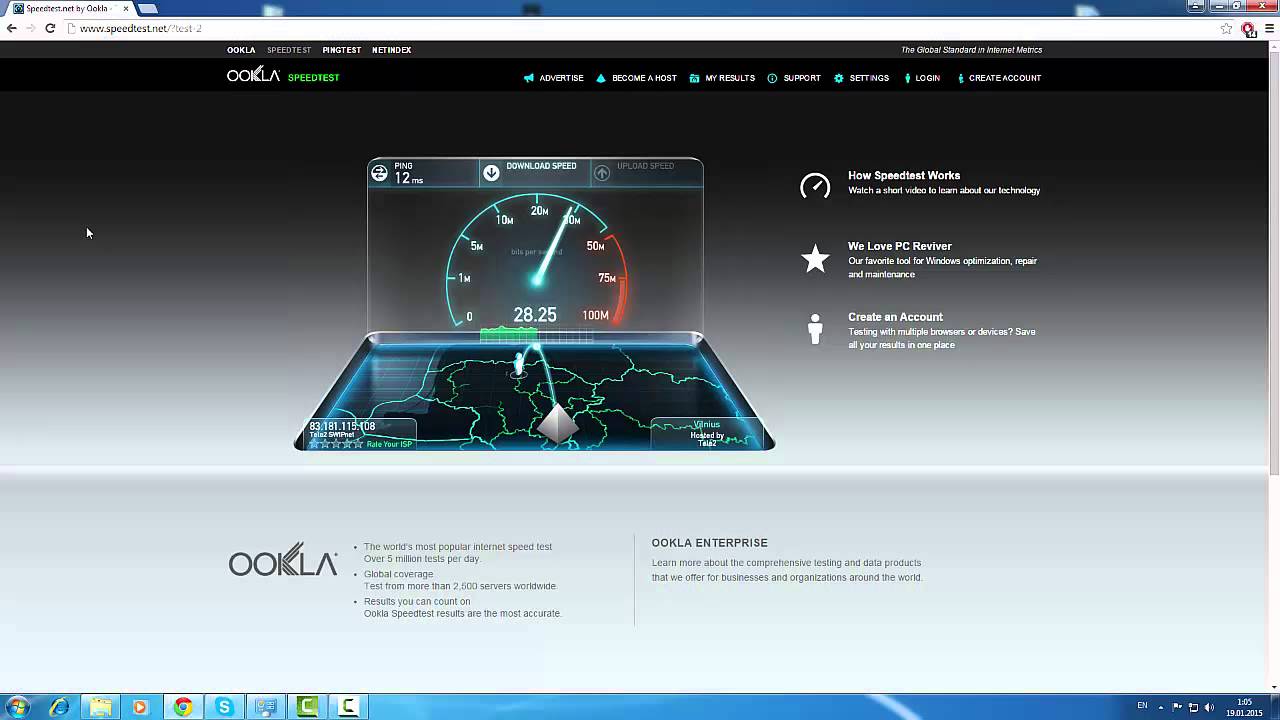Open the media player taskbar icon

click(140, 707)
